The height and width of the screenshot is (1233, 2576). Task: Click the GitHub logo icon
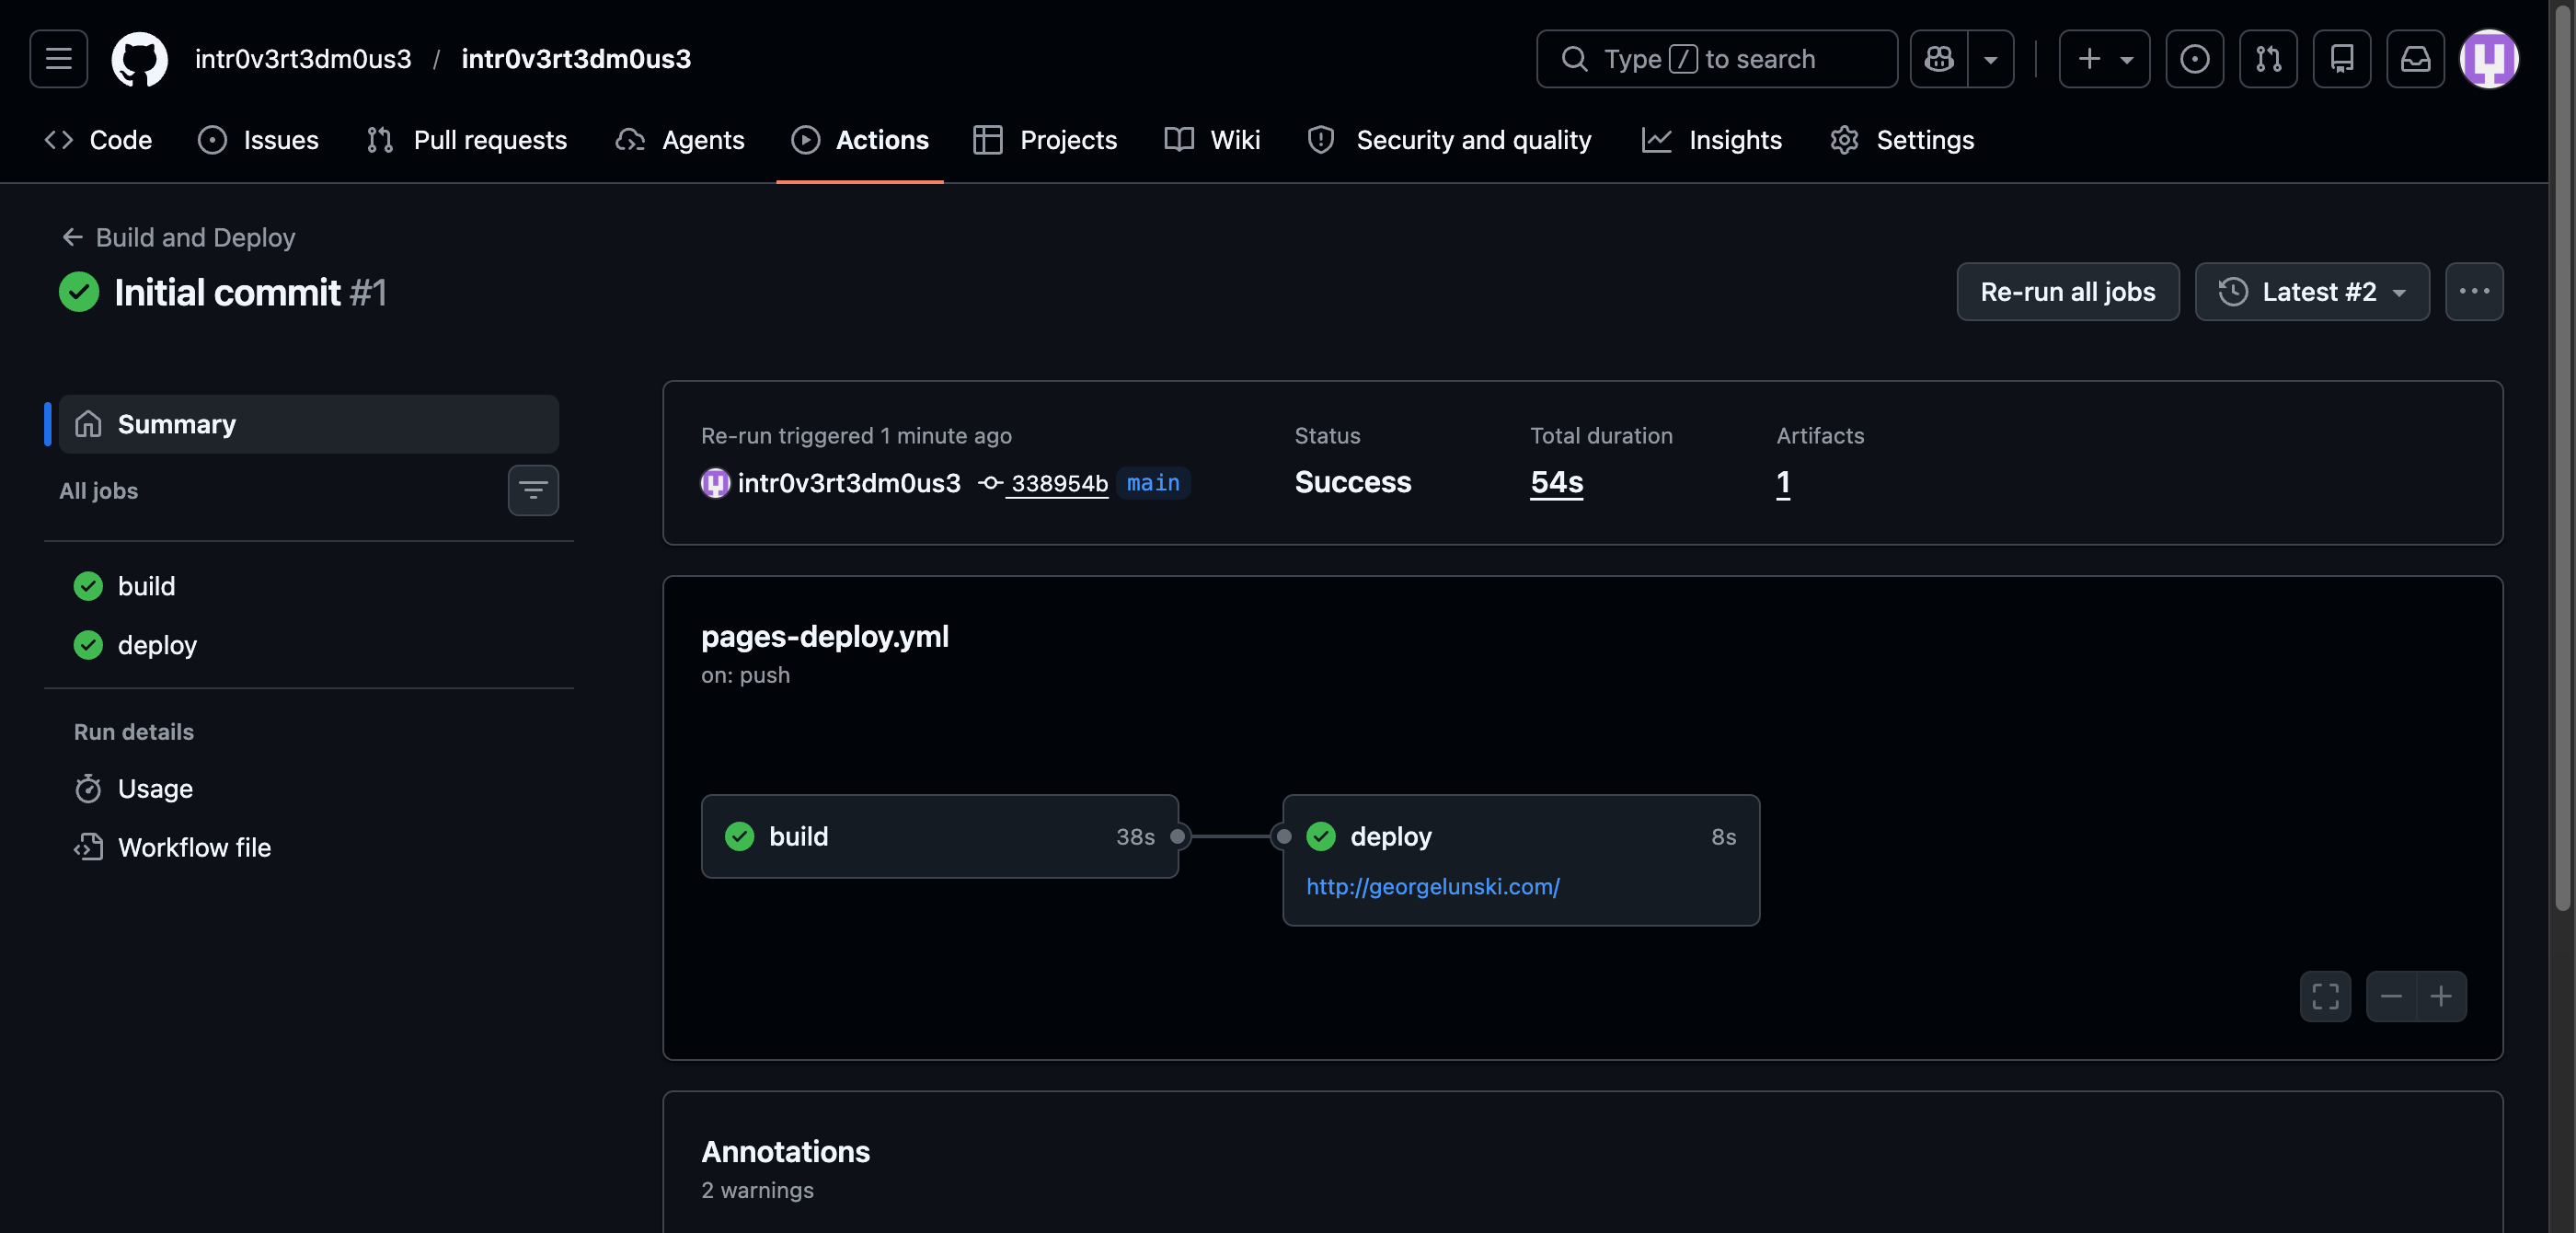pyautogui.click(x=139, y=59)
